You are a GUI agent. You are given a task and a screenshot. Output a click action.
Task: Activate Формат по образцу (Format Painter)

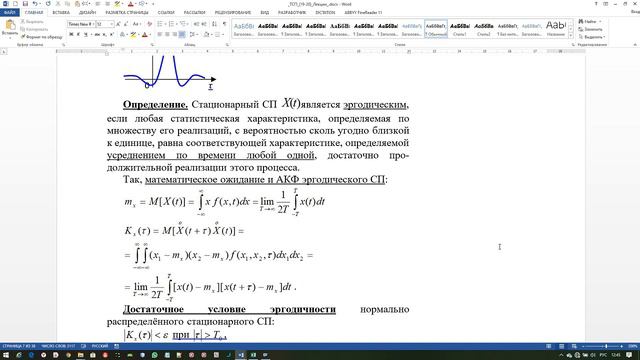[x=42, y=37]
